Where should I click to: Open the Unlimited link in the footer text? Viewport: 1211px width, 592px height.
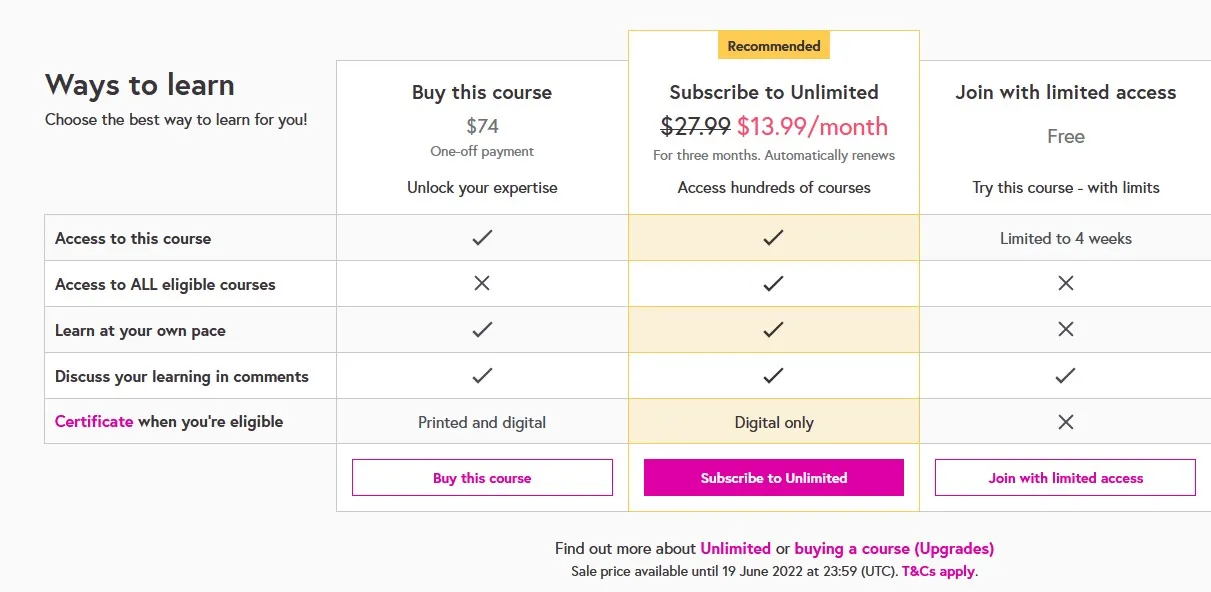point(735,549)
